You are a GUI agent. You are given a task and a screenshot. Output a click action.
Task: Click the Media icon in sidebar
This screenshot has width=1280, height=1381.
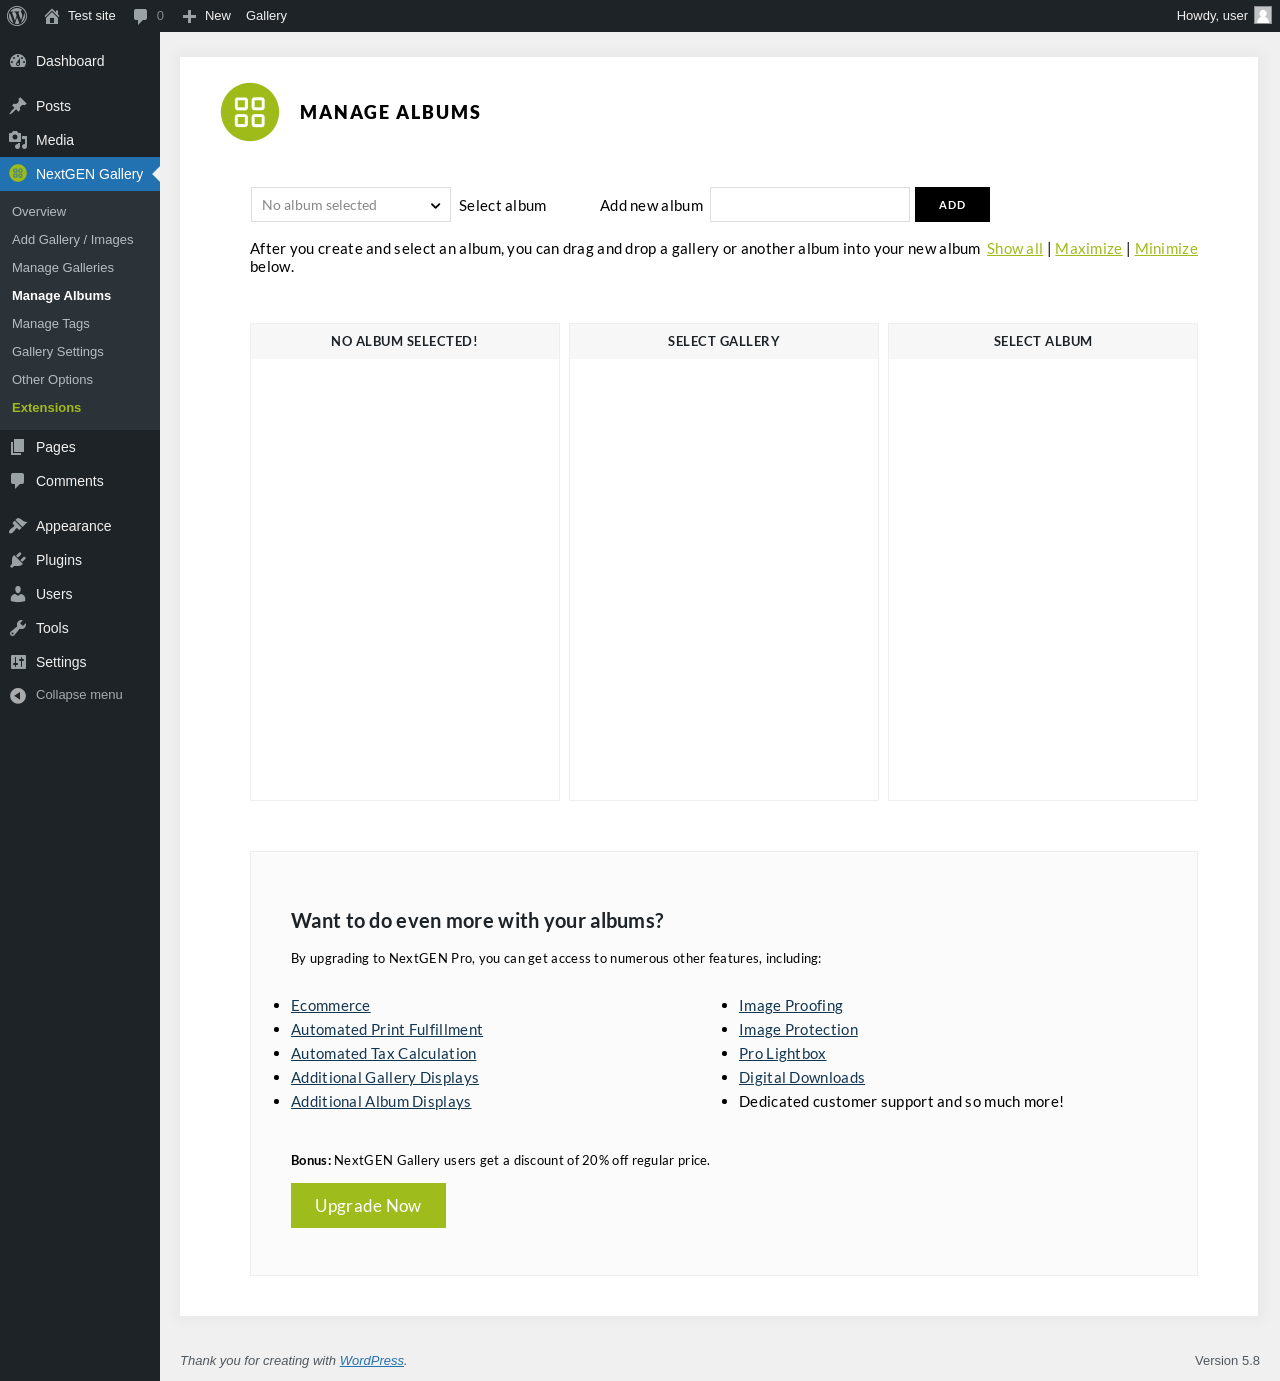click(18, 140)
